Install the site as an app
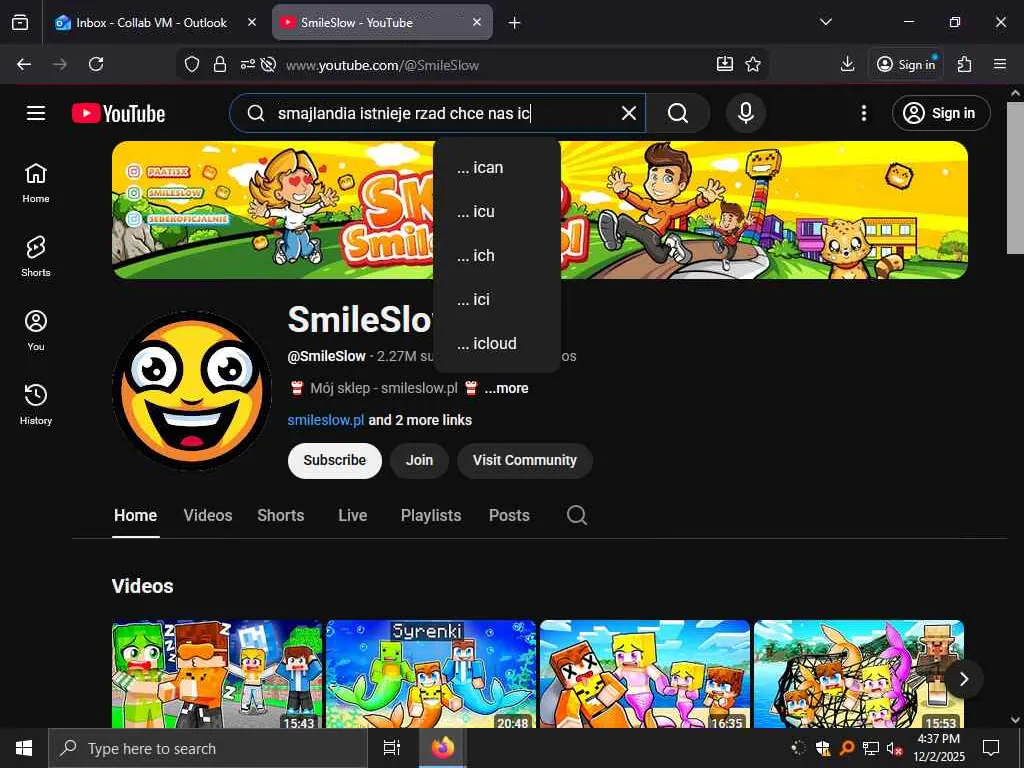The height and width of the screenshot is (768, 1024). tap(724, 64)
